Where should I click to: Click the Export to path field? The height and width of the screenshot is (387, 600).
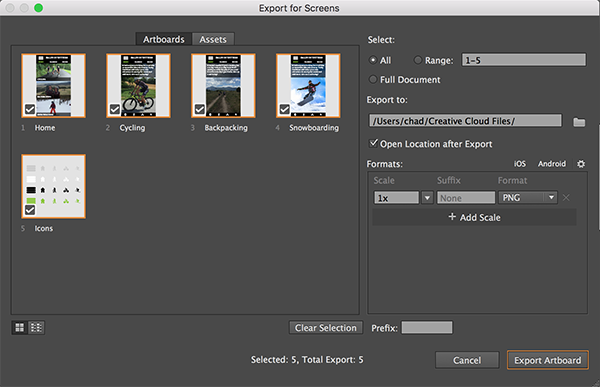465,121
